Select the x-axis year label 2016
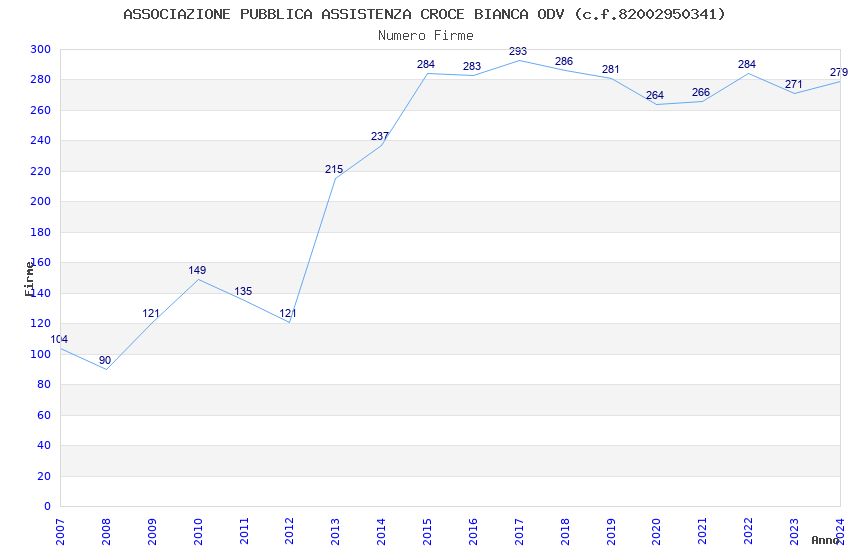The image size is (850, 550). [473, 532]
